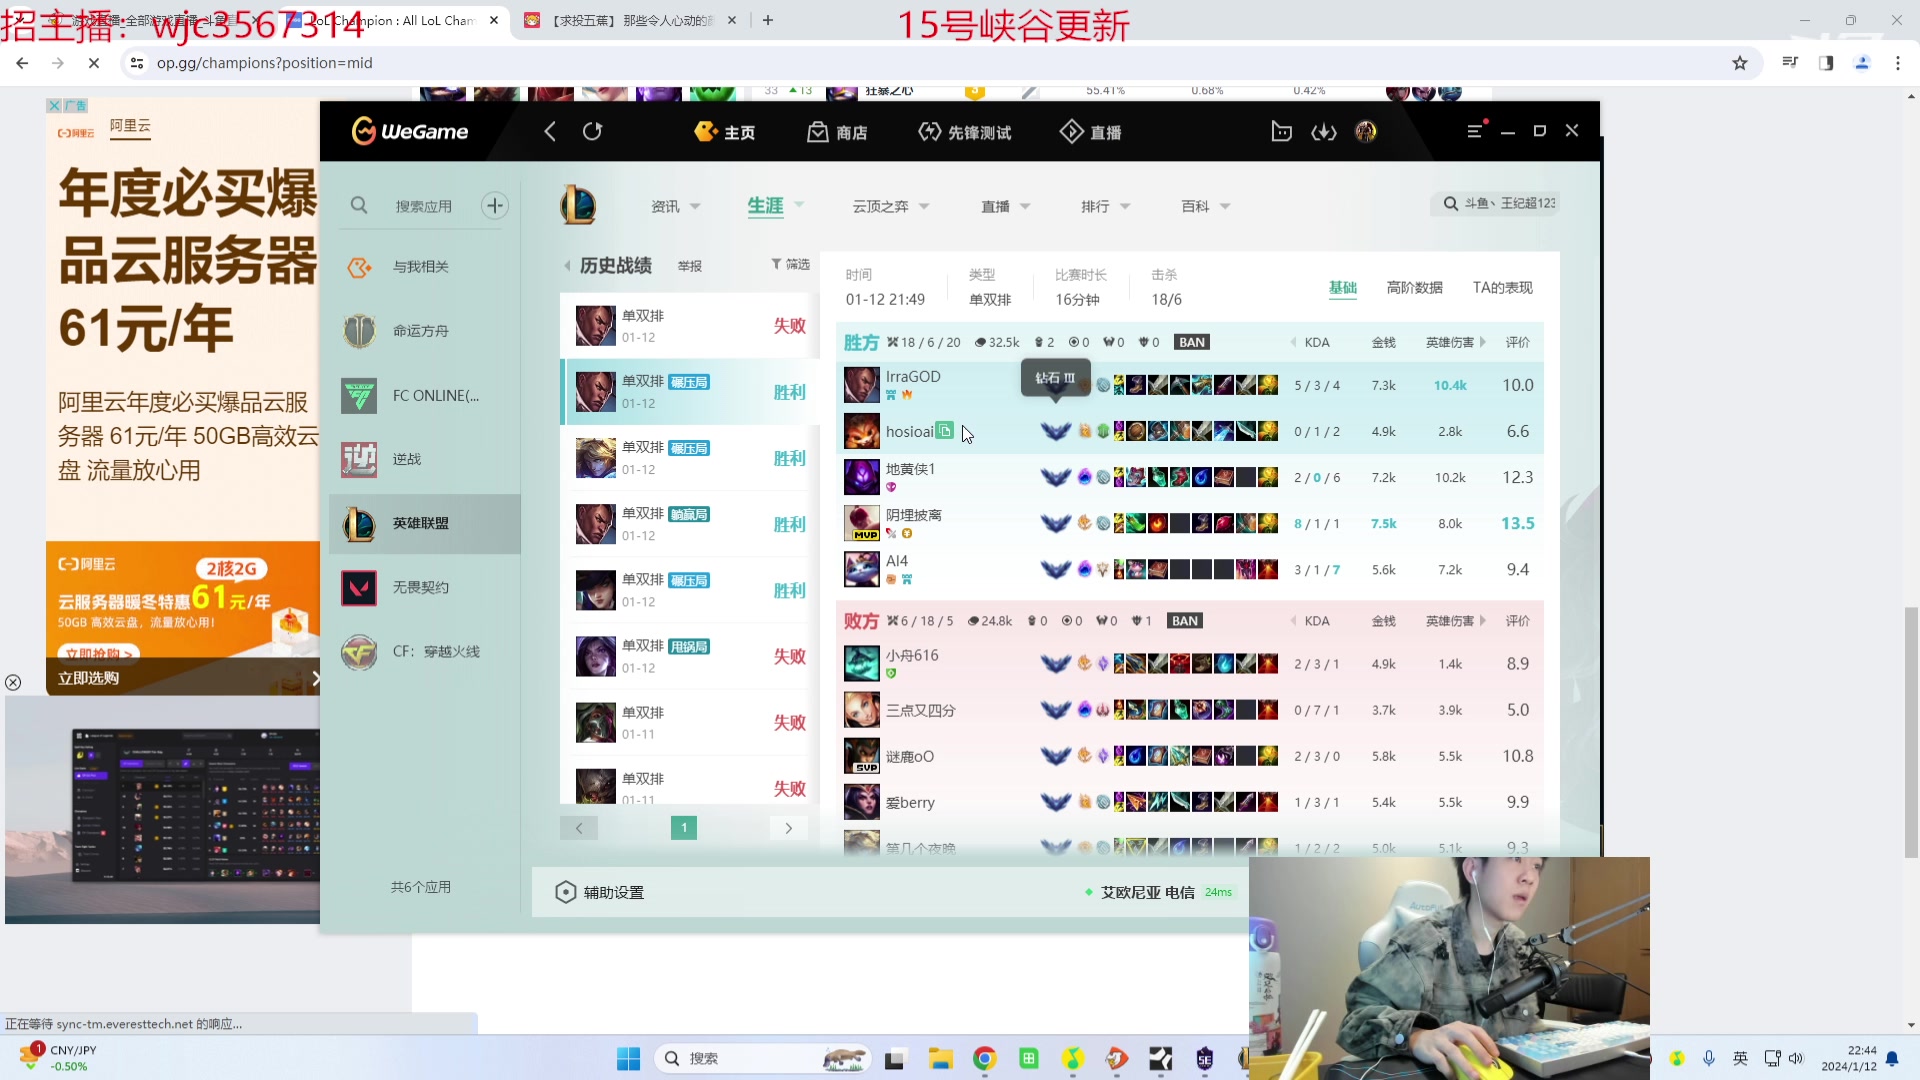Screen dimensions: 1920x1080
Task: Go to next page of match history
Action: (x=788, y=828)
